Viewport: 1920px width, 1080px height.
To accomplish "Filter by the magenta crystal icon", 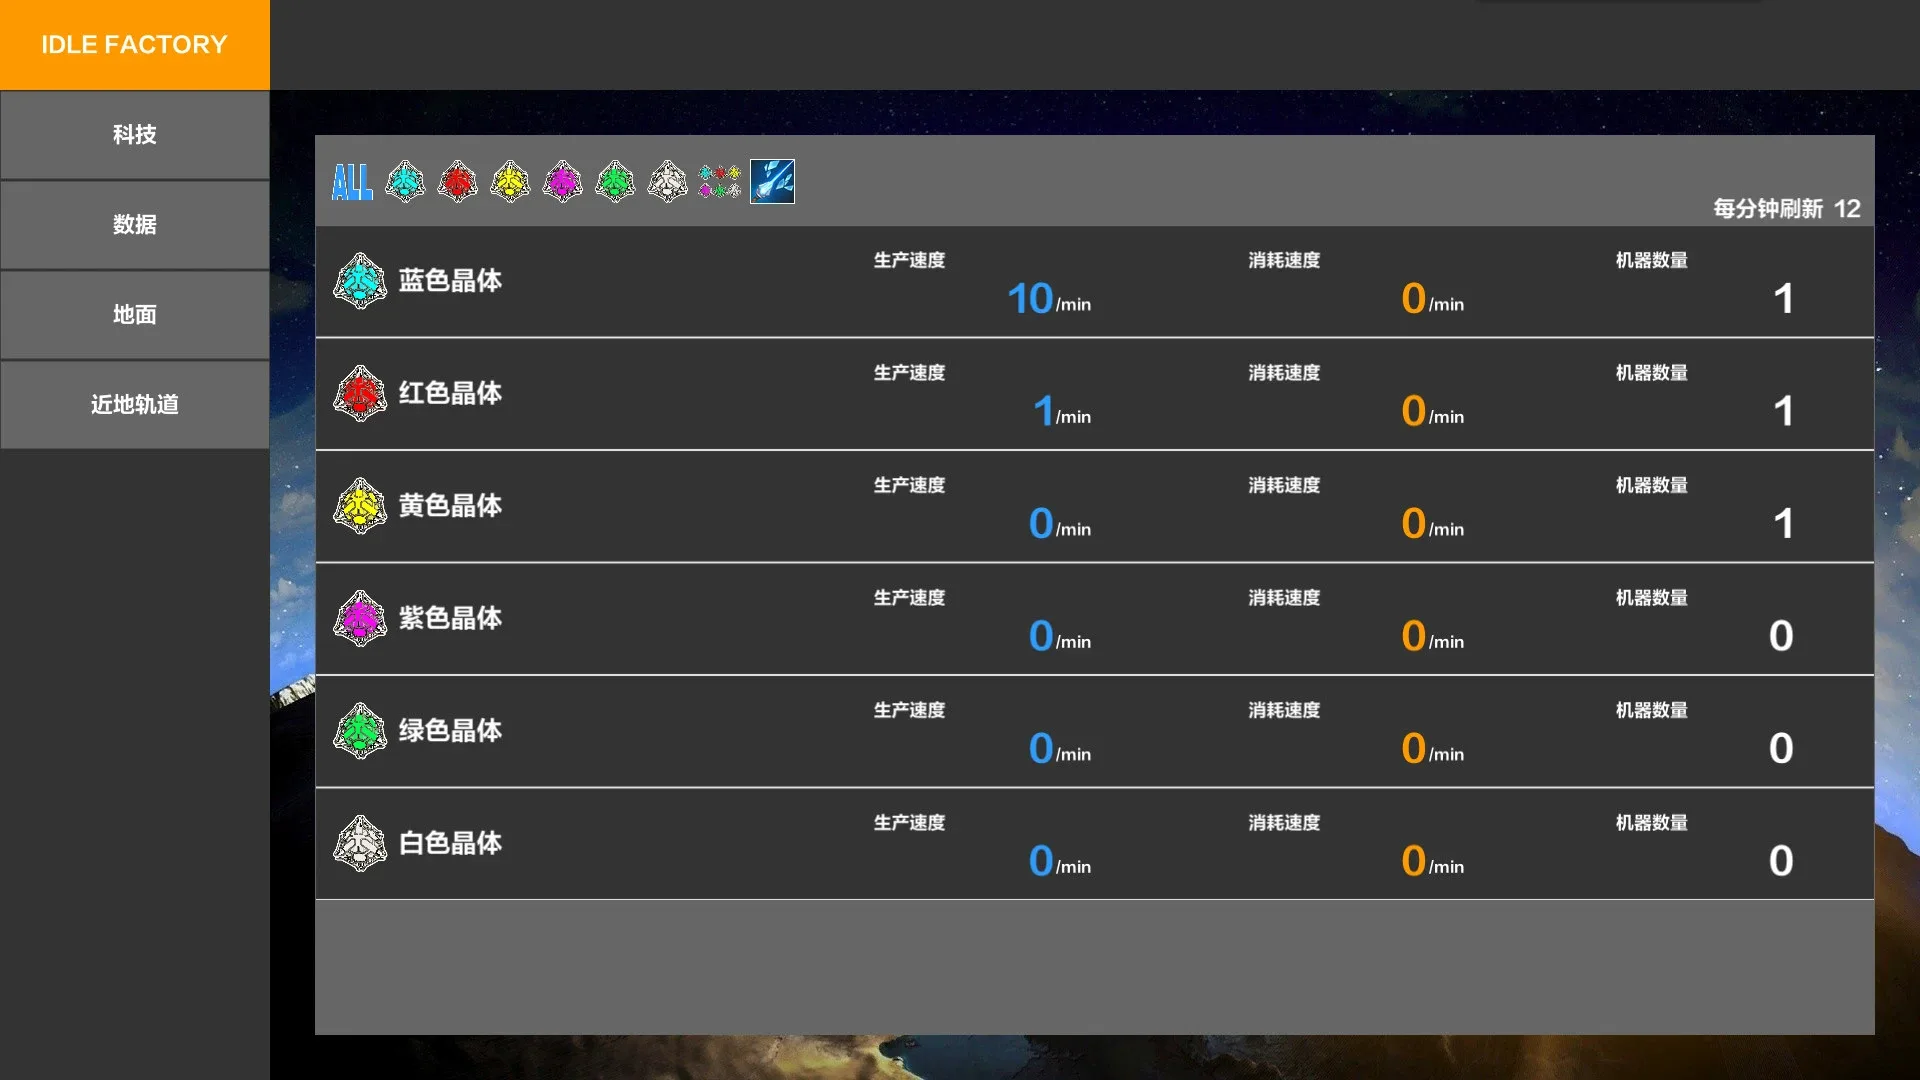I will 563,182.
